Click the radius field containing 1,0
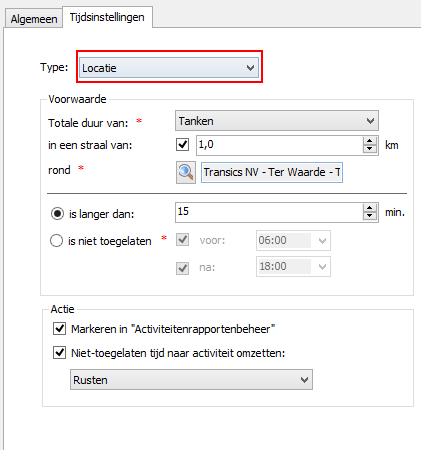Viewport: 421px width, 450px height. point(280,145)
